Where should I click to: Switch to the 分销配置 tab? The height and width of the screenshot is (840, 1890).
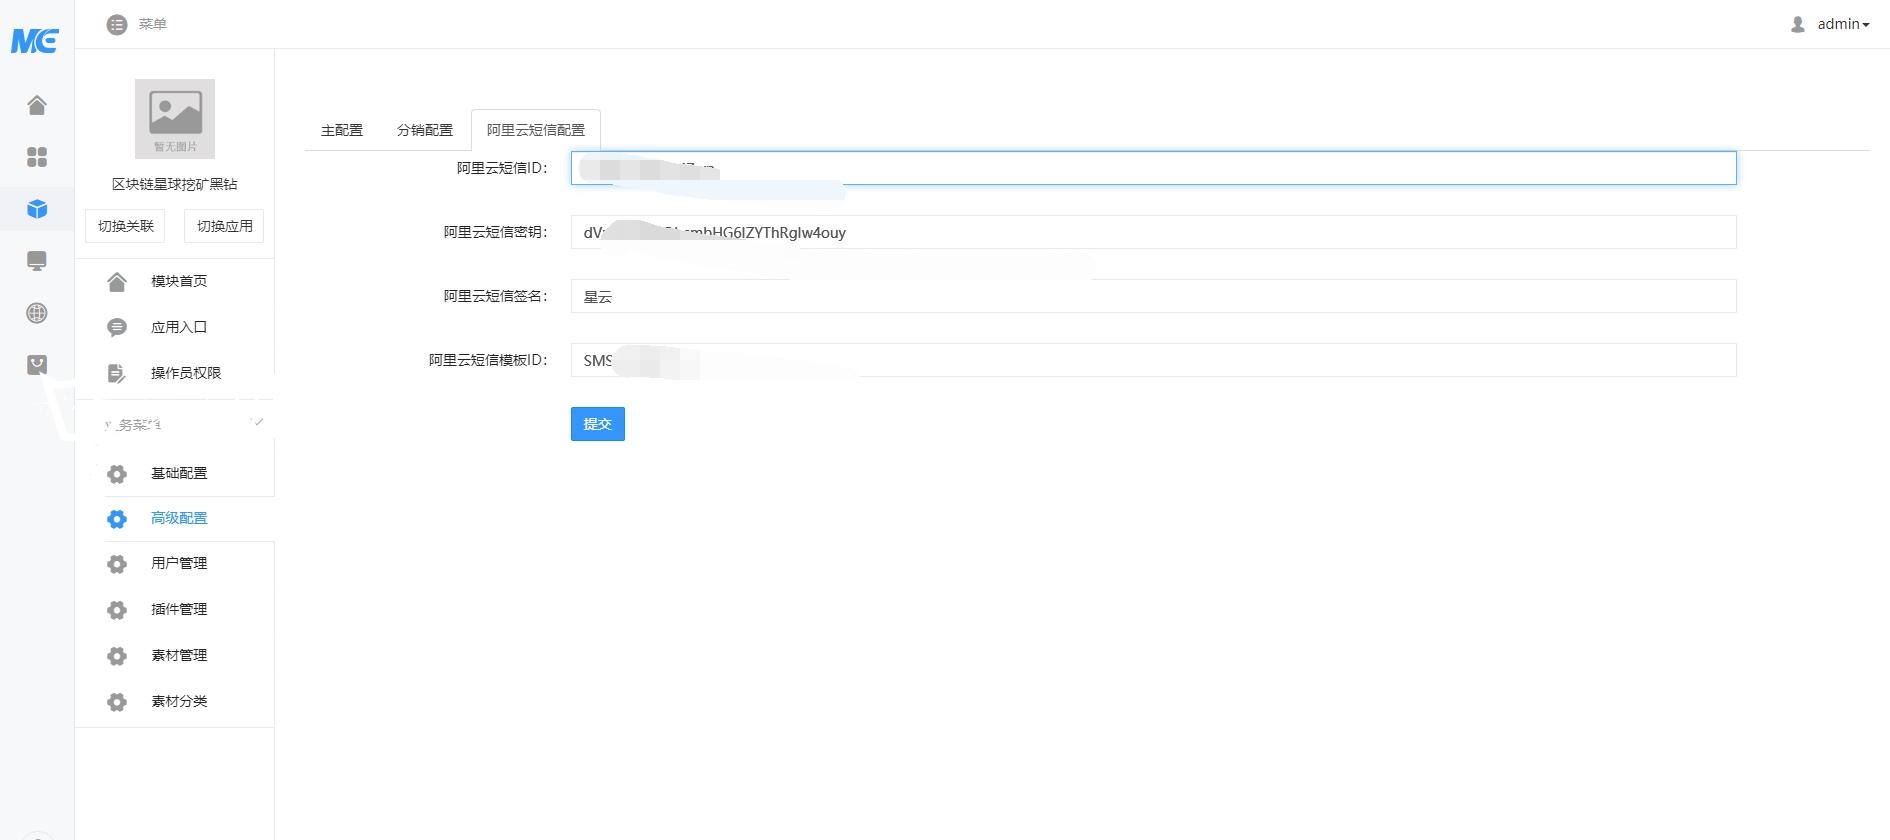coord(425,130)
